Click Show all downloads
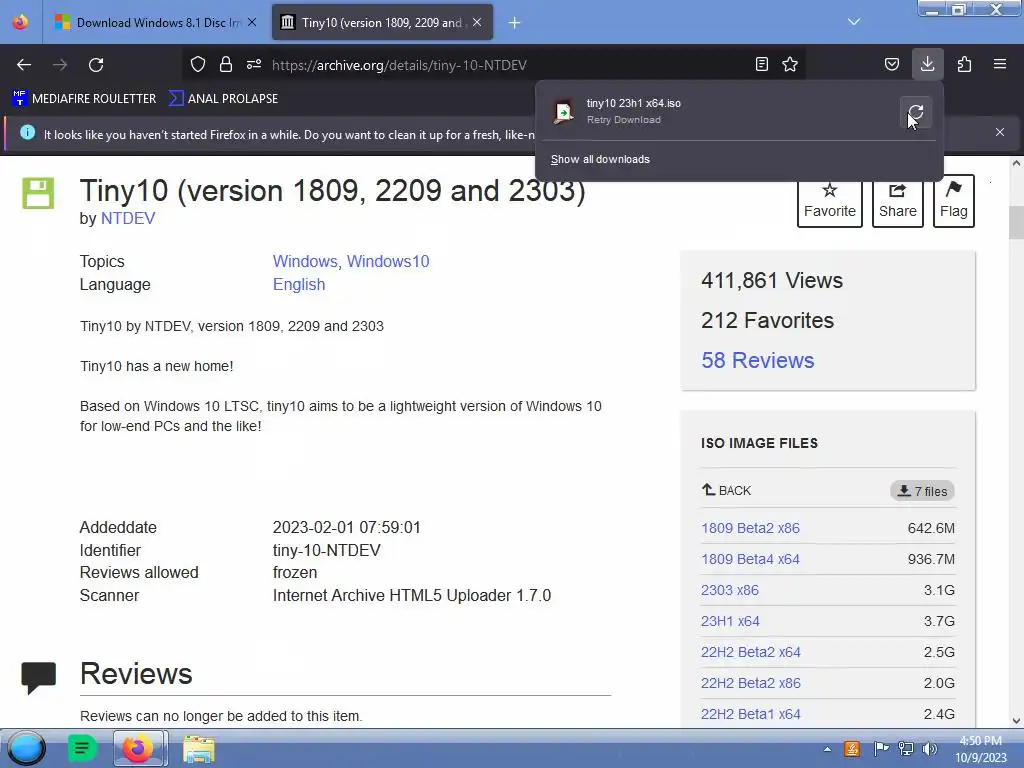1024x768 pixels. pos(600,159)
